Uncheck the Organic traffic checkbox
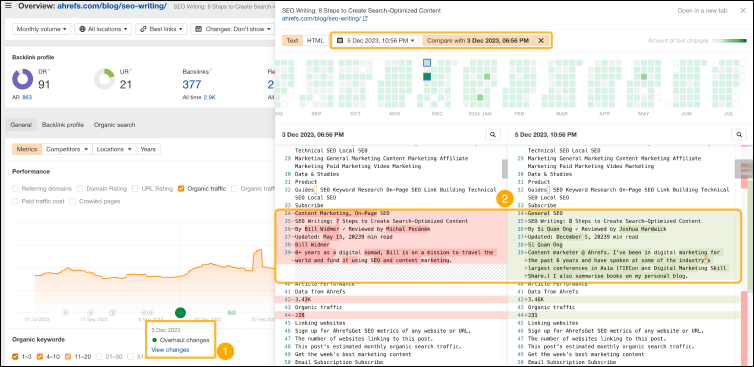The width and height of the screenshot is (754, 367). [x=181, y=189]
